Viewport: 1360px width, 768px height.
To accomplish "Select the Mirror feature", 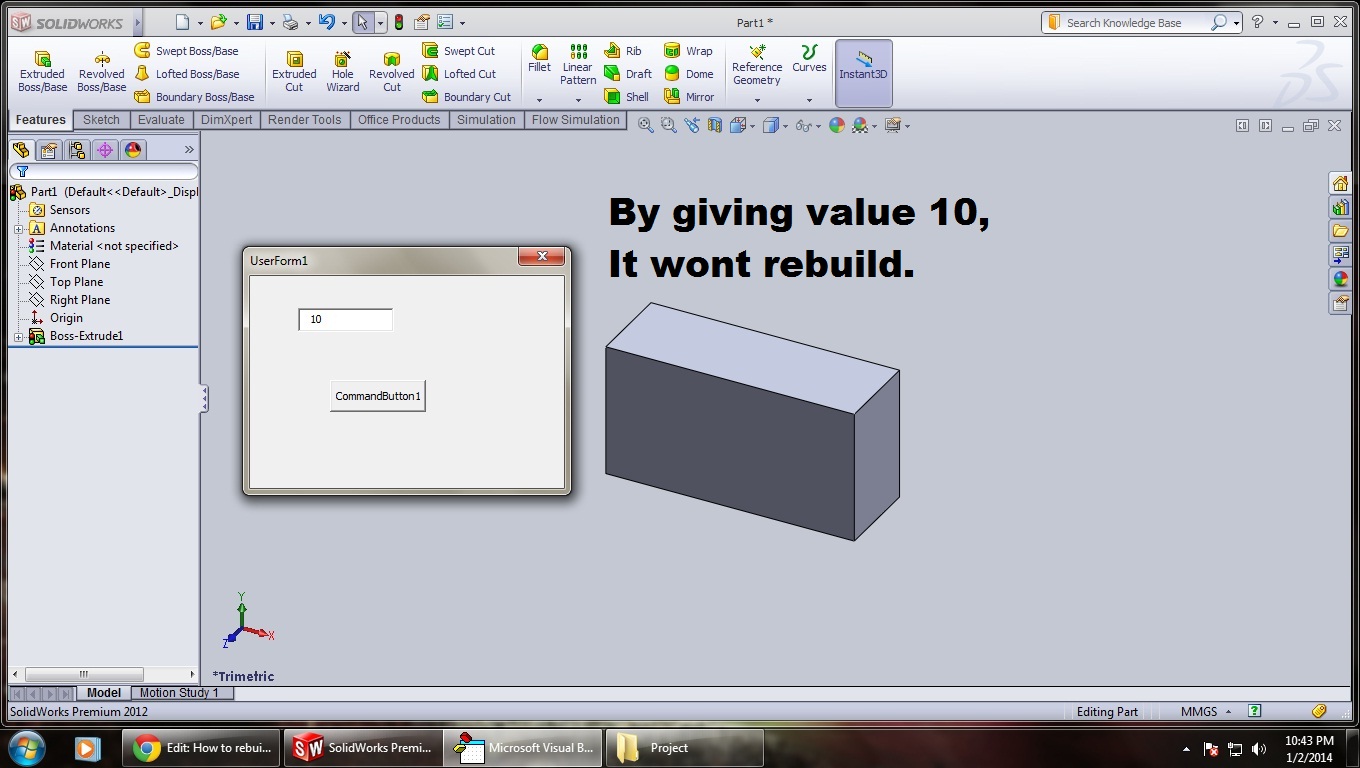I will click(689, 97).
